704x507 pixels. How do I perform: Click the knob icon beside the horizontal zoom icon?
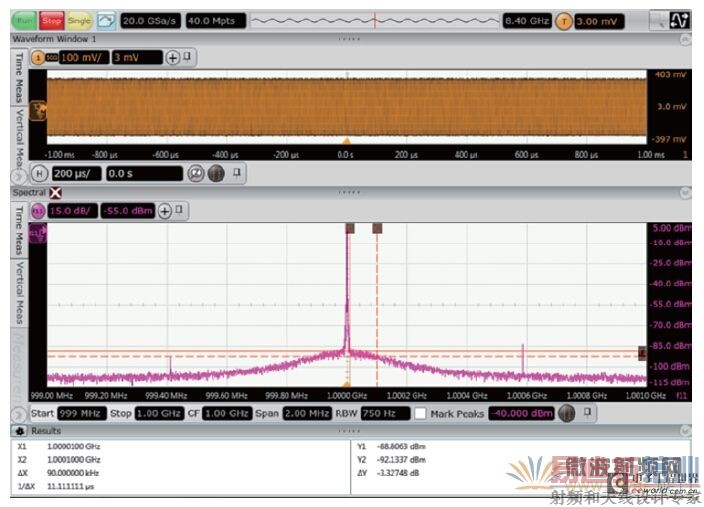click(216, 174)
